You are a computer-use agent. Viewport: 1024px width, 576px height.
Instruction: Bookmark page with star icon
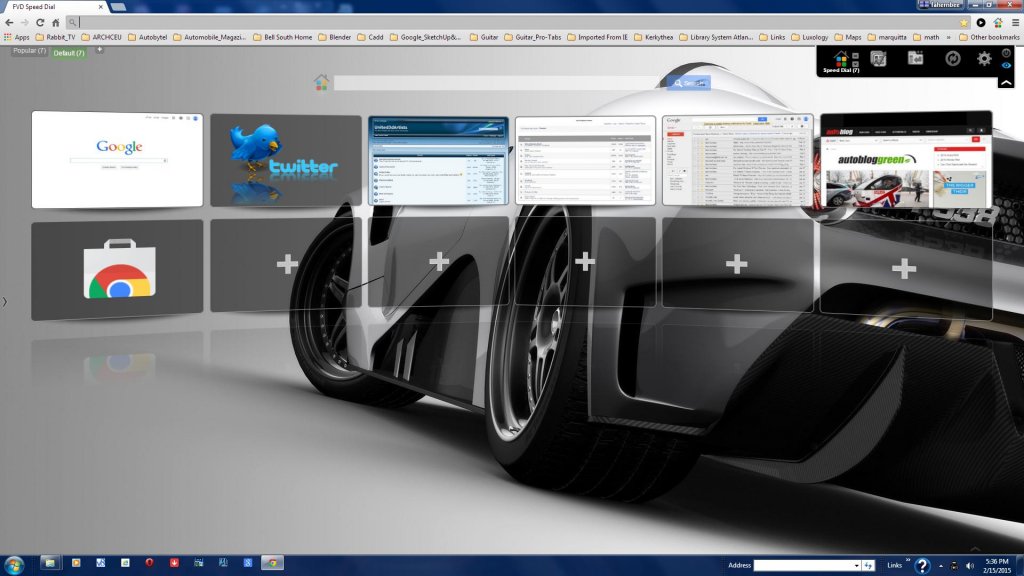click(964, 22)
